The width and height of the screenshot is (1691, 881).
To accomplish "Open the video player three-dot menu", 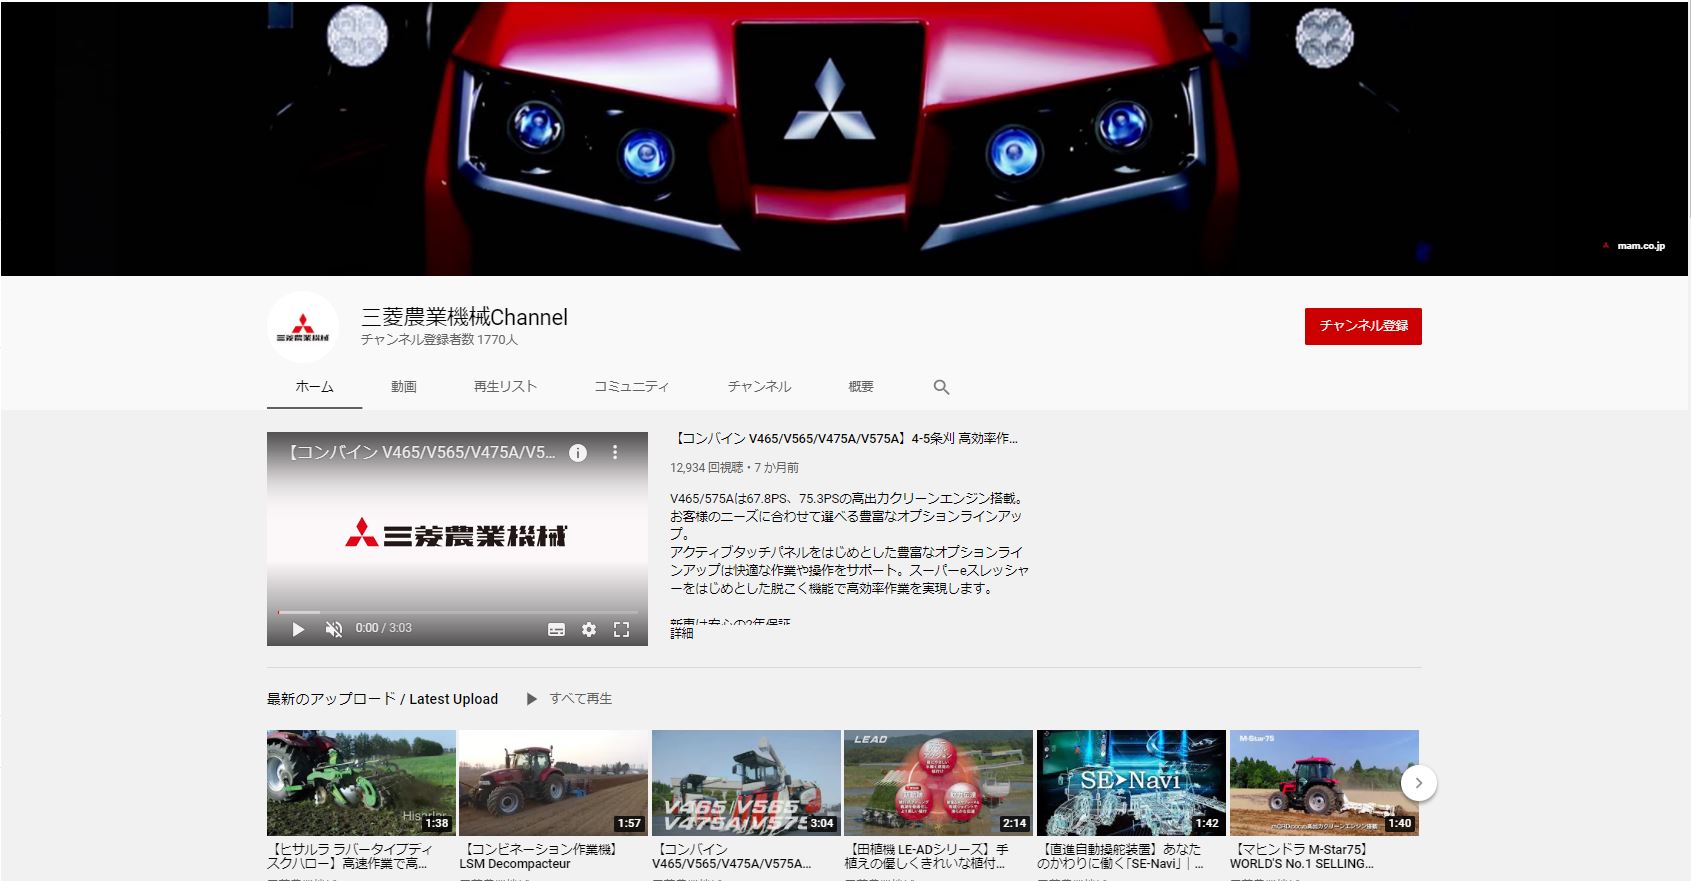I will (x=615, y=453).
